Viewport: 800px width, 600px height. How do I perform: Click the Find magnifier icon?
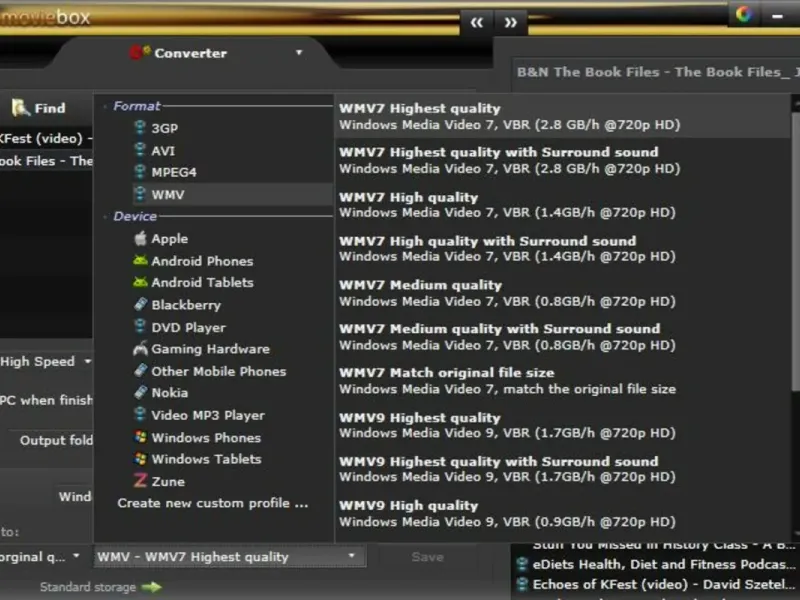click(x=20, y=107)
